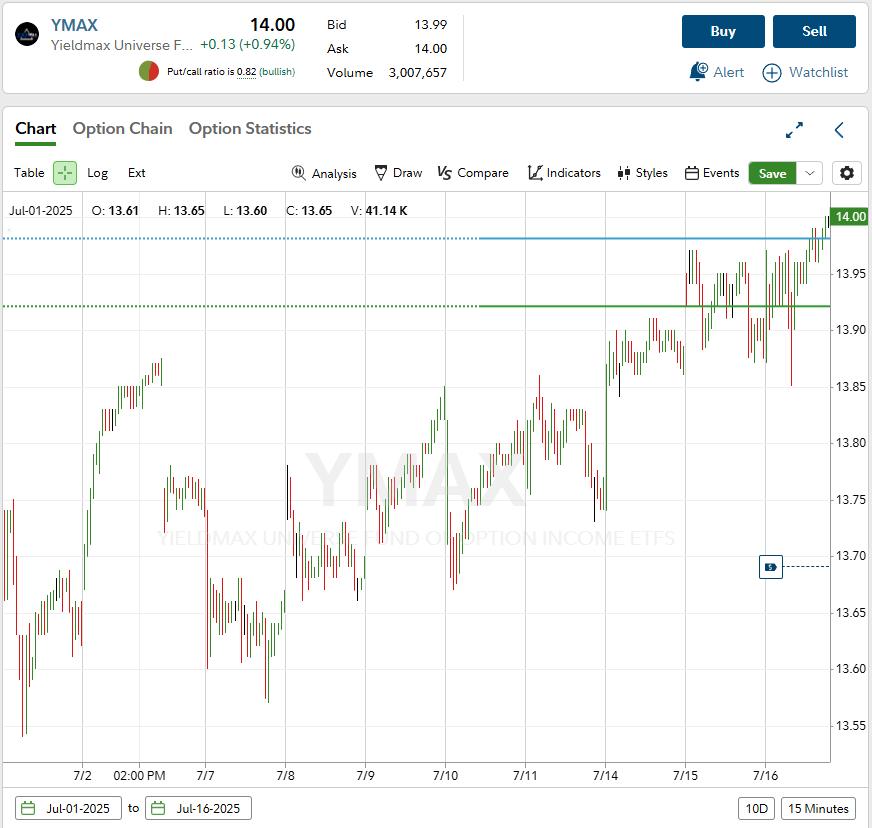
Task: Click the +0.13 (+0.94%) change text
Action: [247, 44]
